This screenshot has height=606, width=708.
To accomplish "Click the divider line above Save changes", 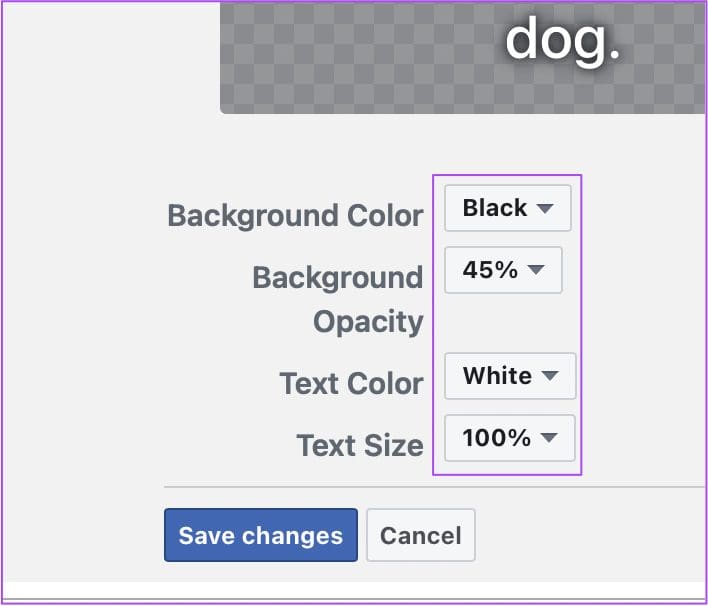I will [x=434, y=487].
